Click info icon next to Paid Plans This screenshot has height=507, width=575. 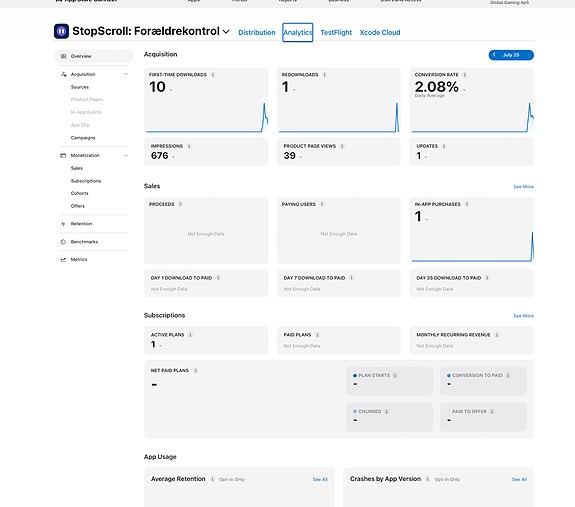317,335
